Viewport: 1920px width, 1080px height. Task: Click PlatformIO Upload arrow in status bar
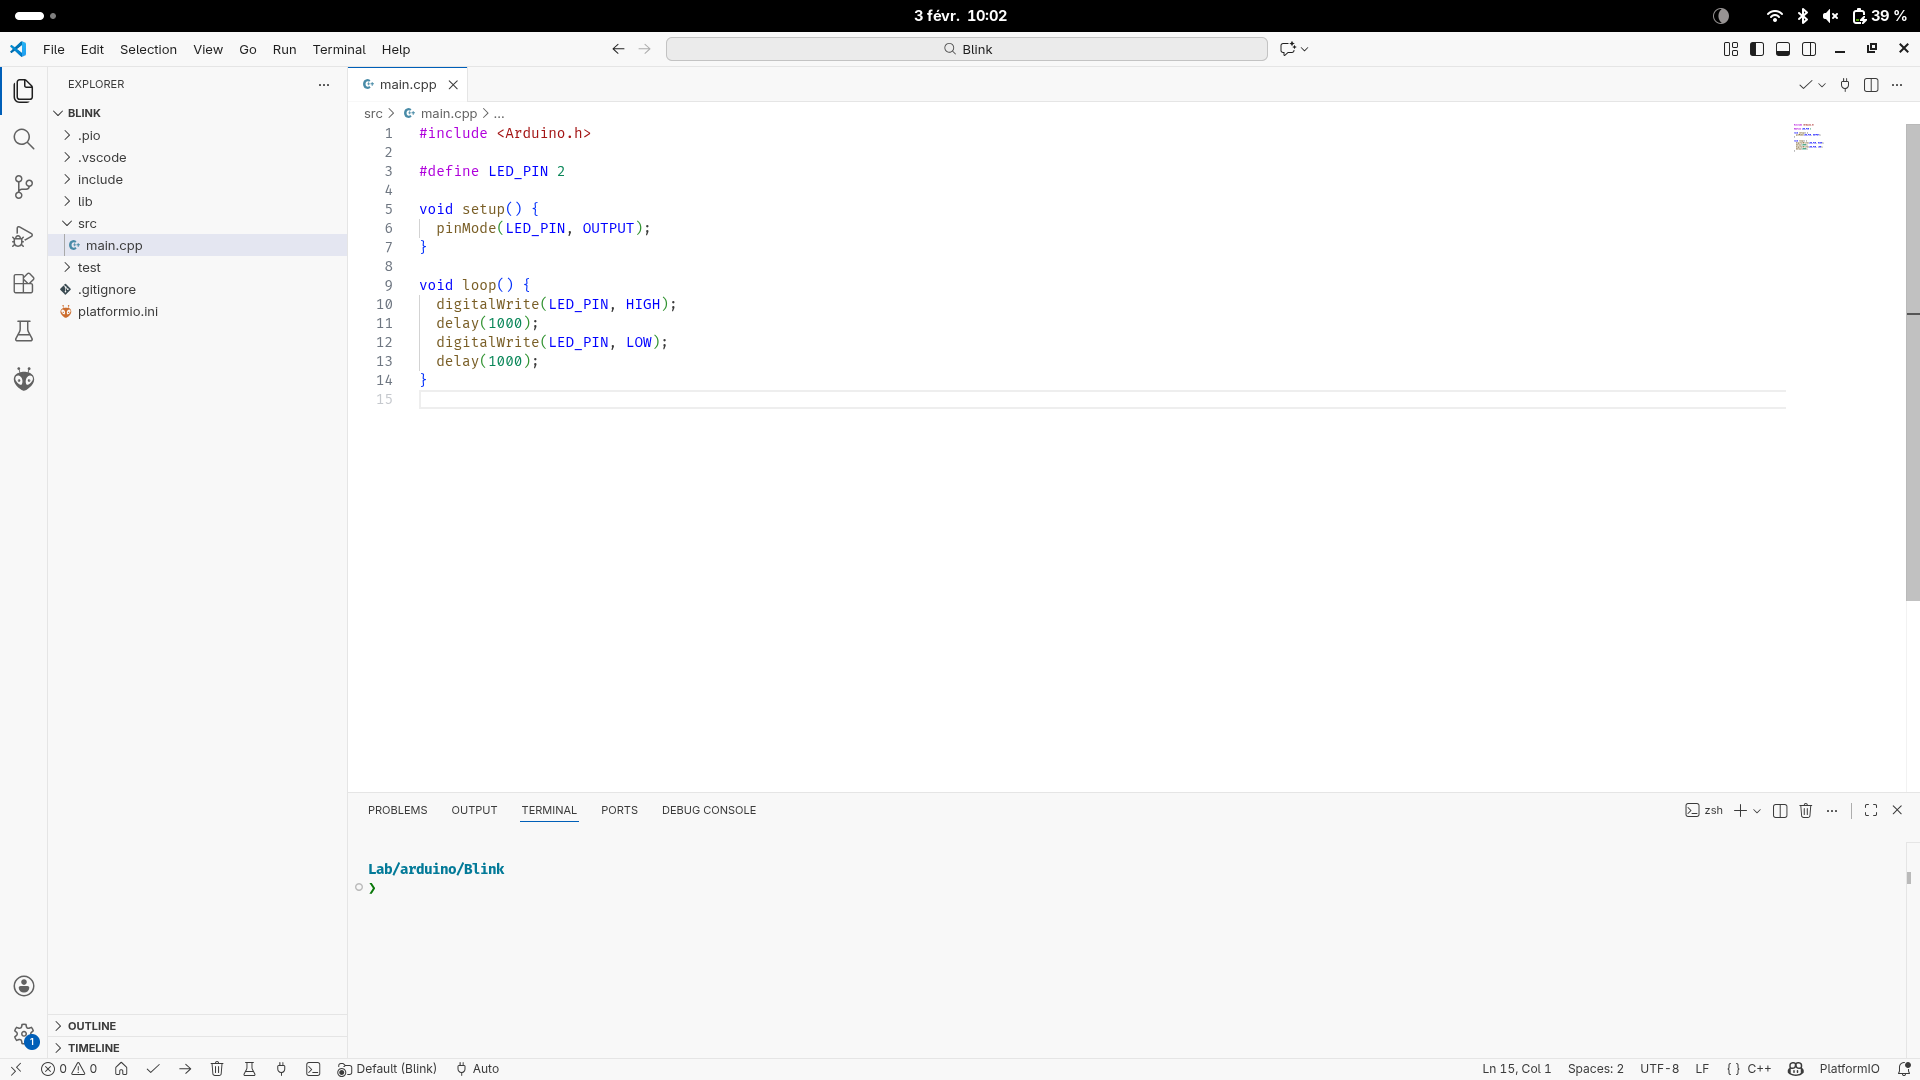pyautogui.click(x=185, y=1069)
